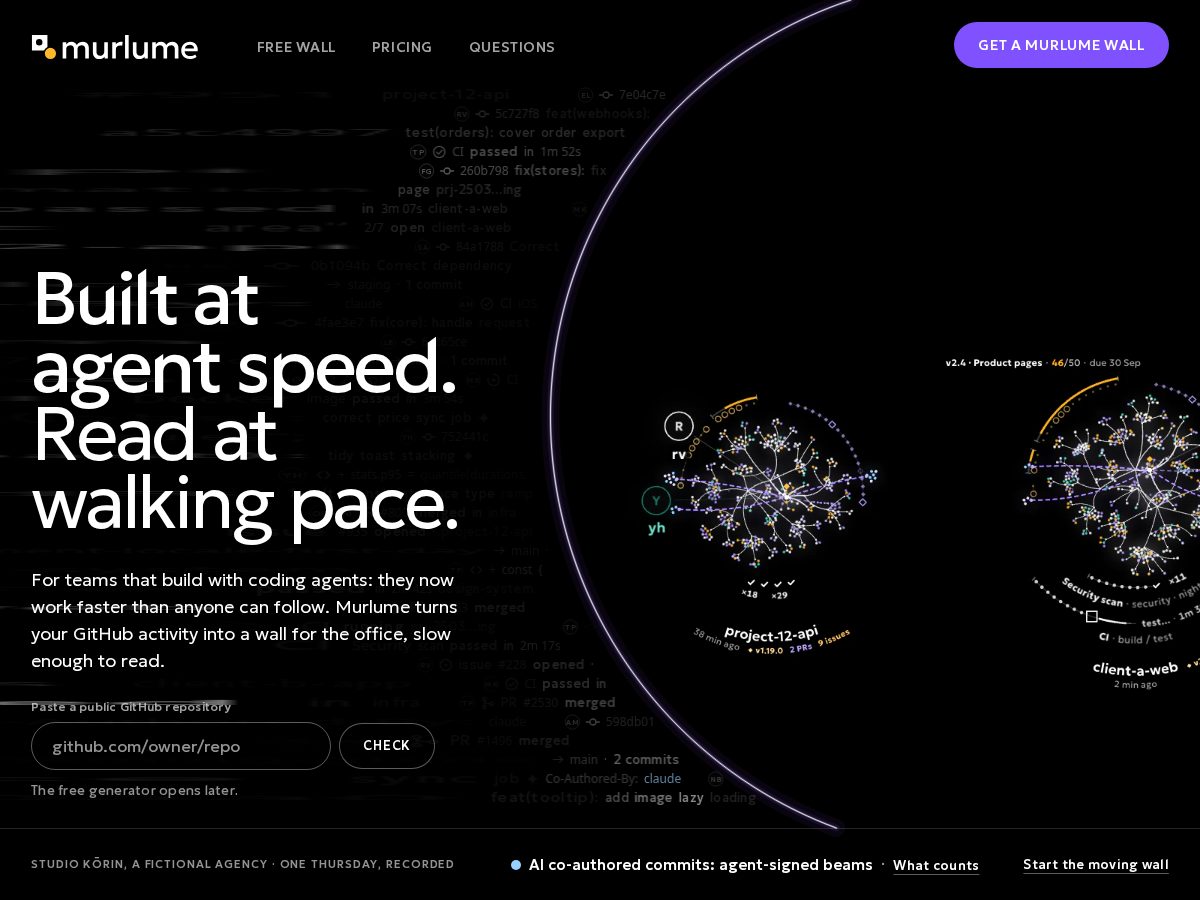Go to the Pricing page
This screenshot has height=900, width=1200.
[x=402, y=47]
